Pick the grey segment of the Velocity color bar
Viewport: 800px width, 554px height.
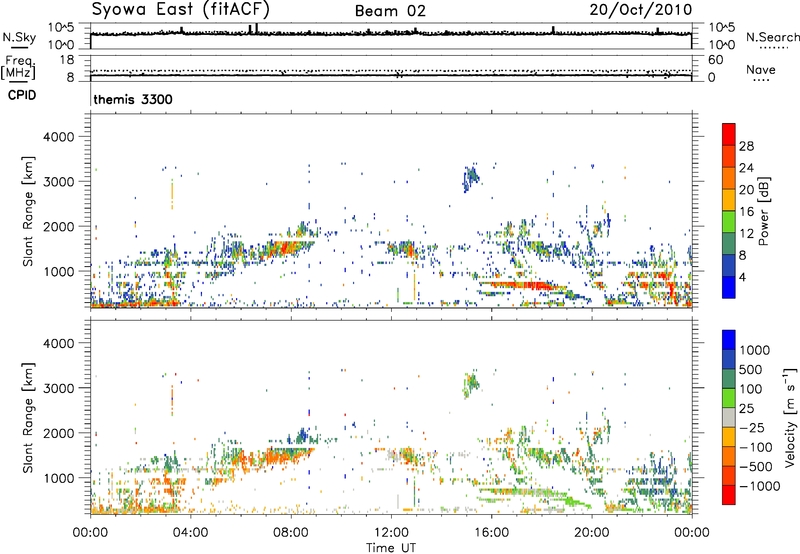729,418
